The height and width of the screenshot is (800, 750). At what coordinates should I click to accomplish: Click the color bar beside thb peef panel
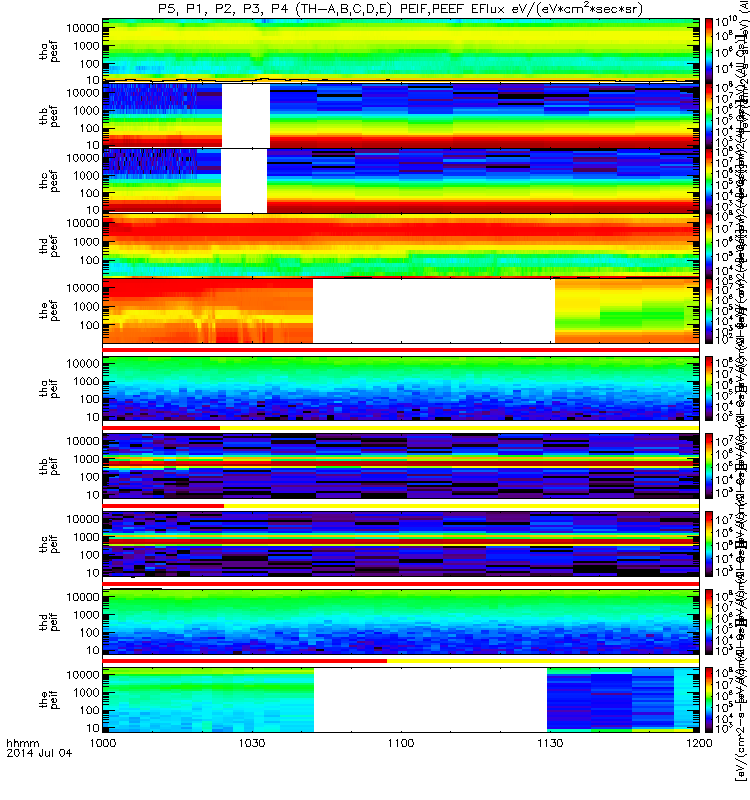point(709,115)
